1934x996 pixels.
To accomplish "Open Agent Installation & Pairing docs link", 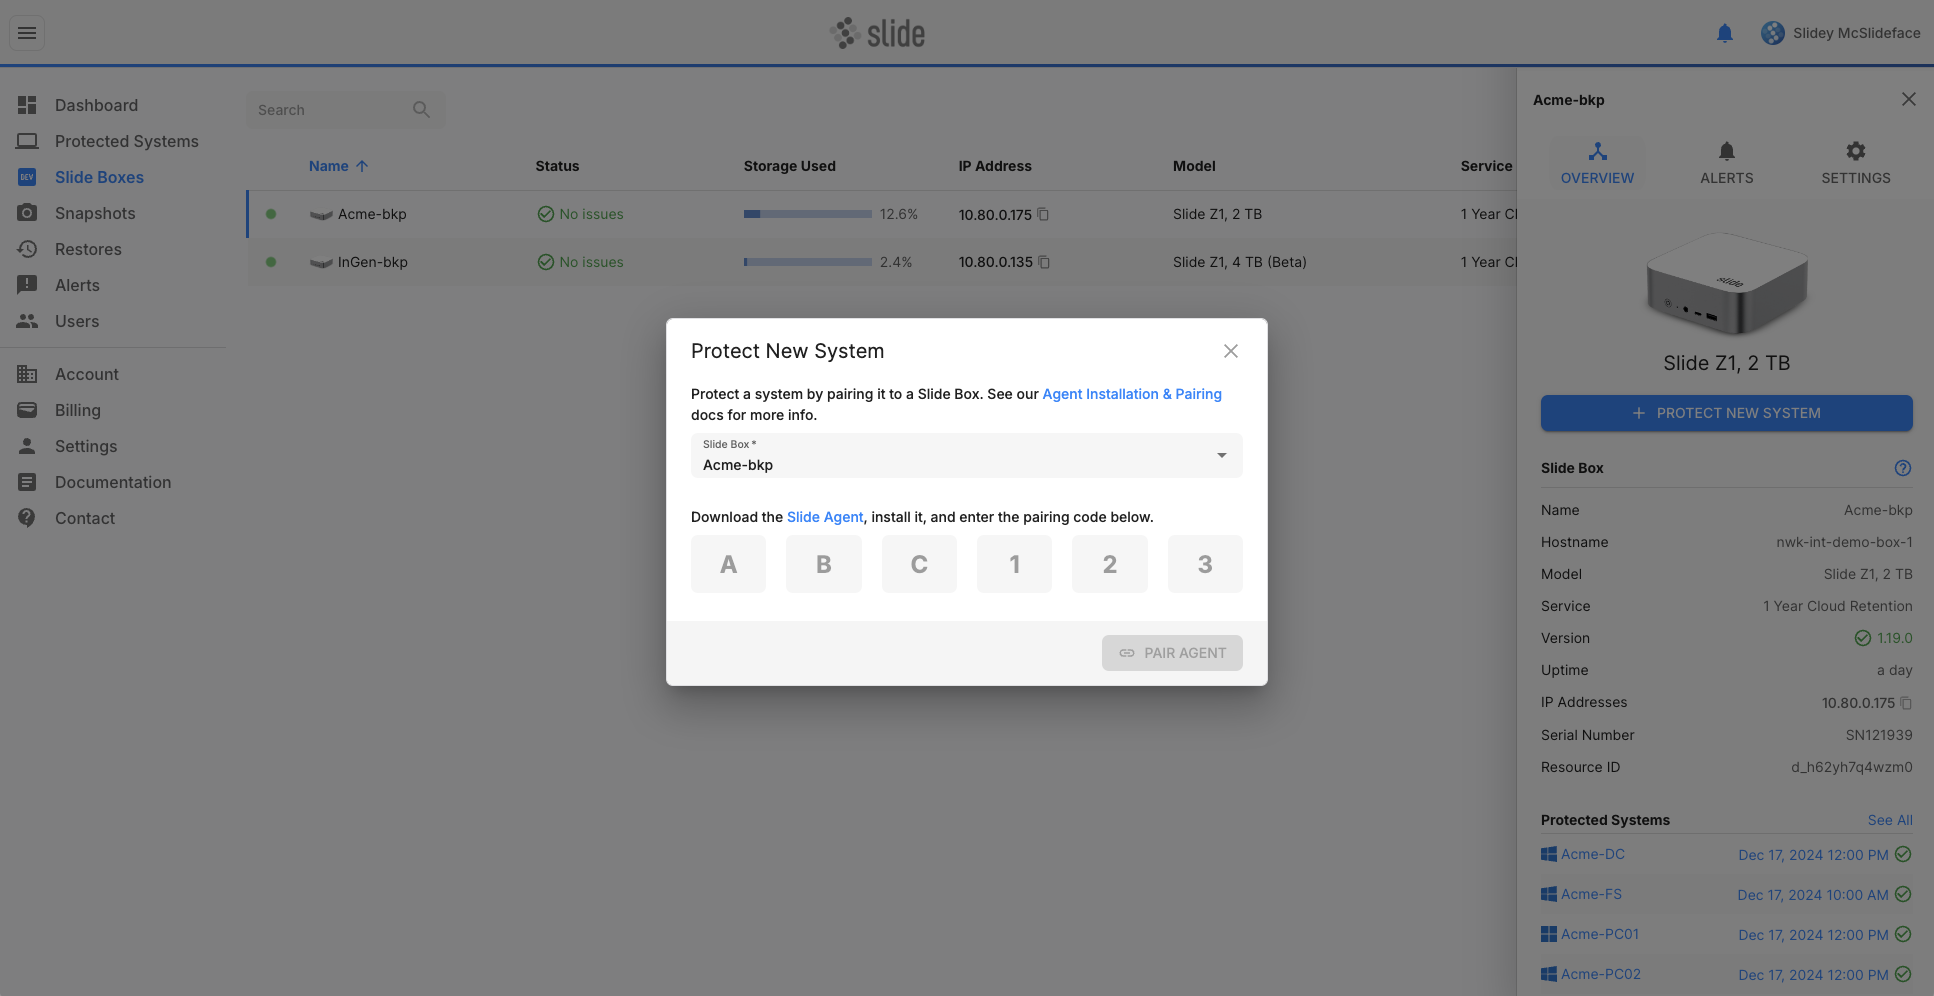I will click(1132, 394).
